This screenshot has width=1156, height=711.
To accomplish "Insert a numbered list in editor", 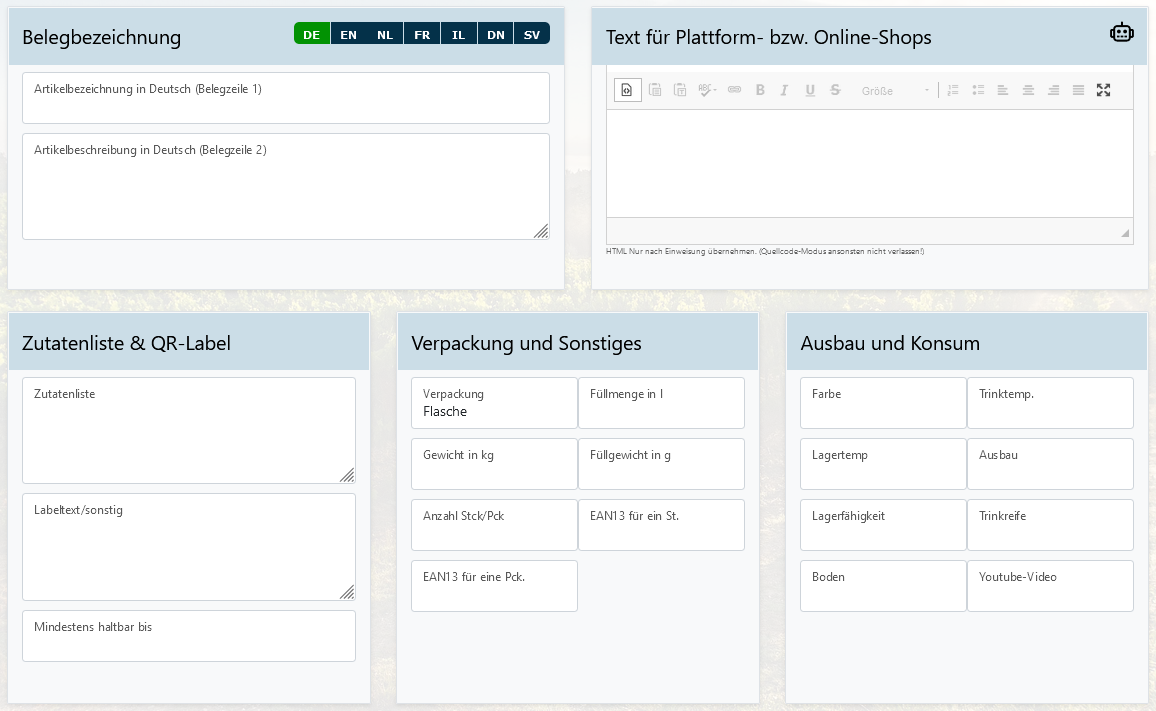I will pos(953,90).
